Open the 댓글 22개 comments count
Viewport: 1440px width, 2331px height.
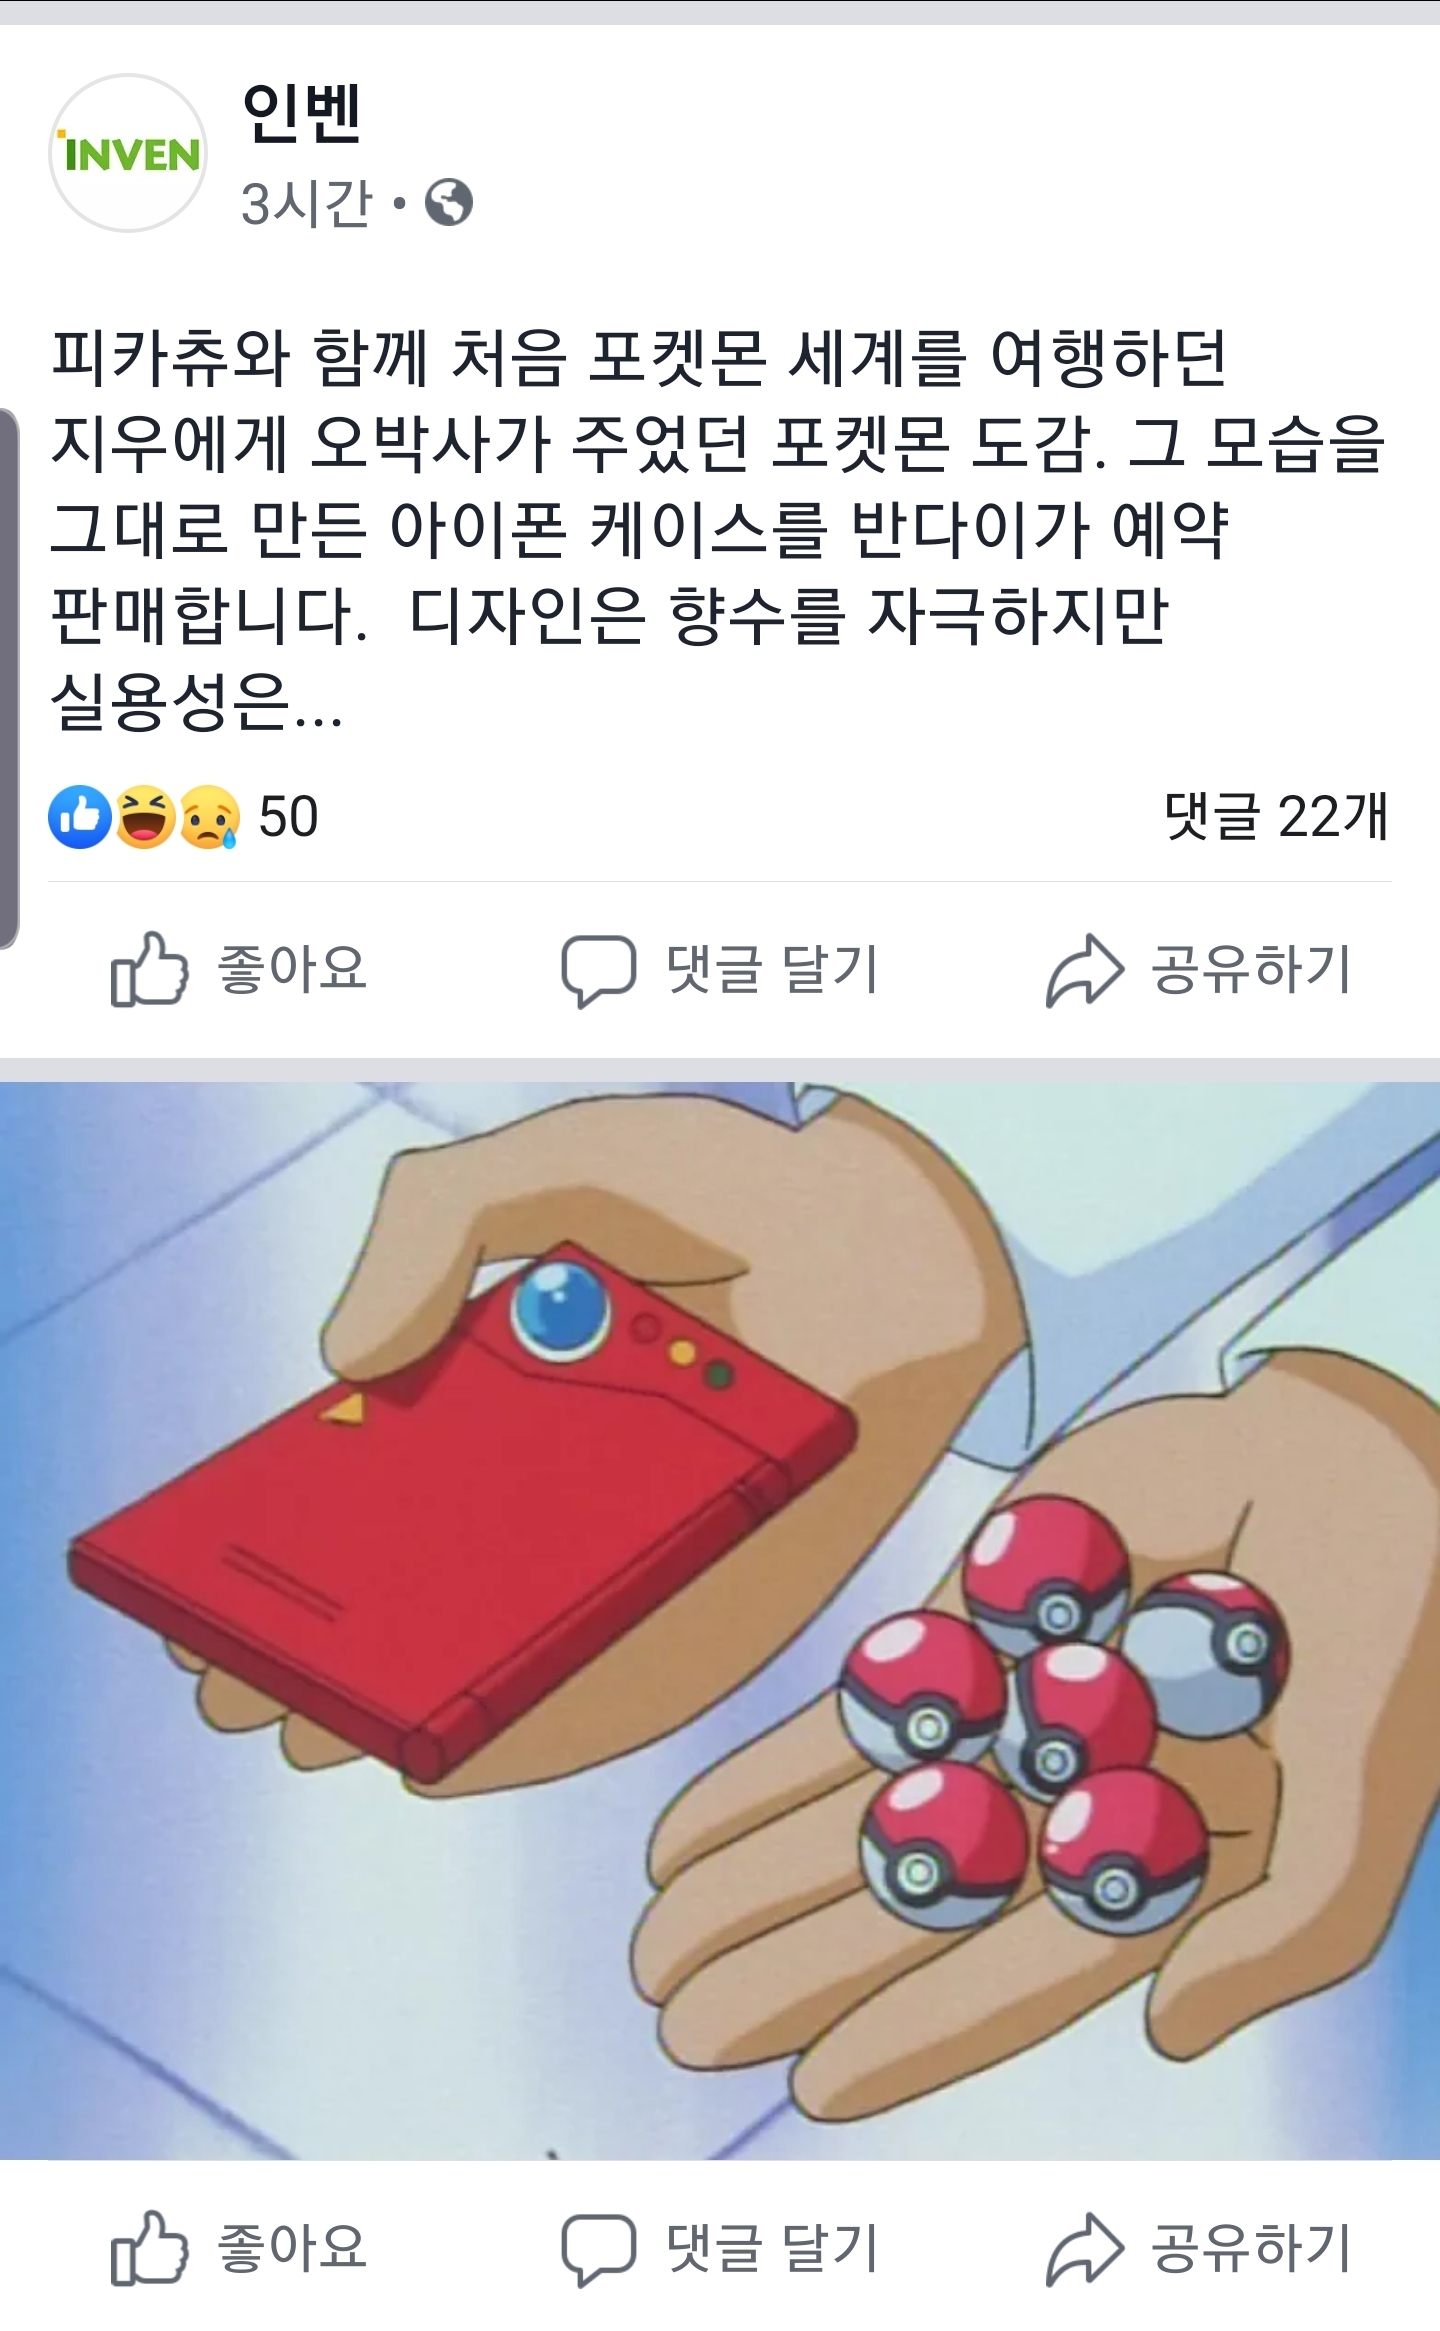point(1276,816)
